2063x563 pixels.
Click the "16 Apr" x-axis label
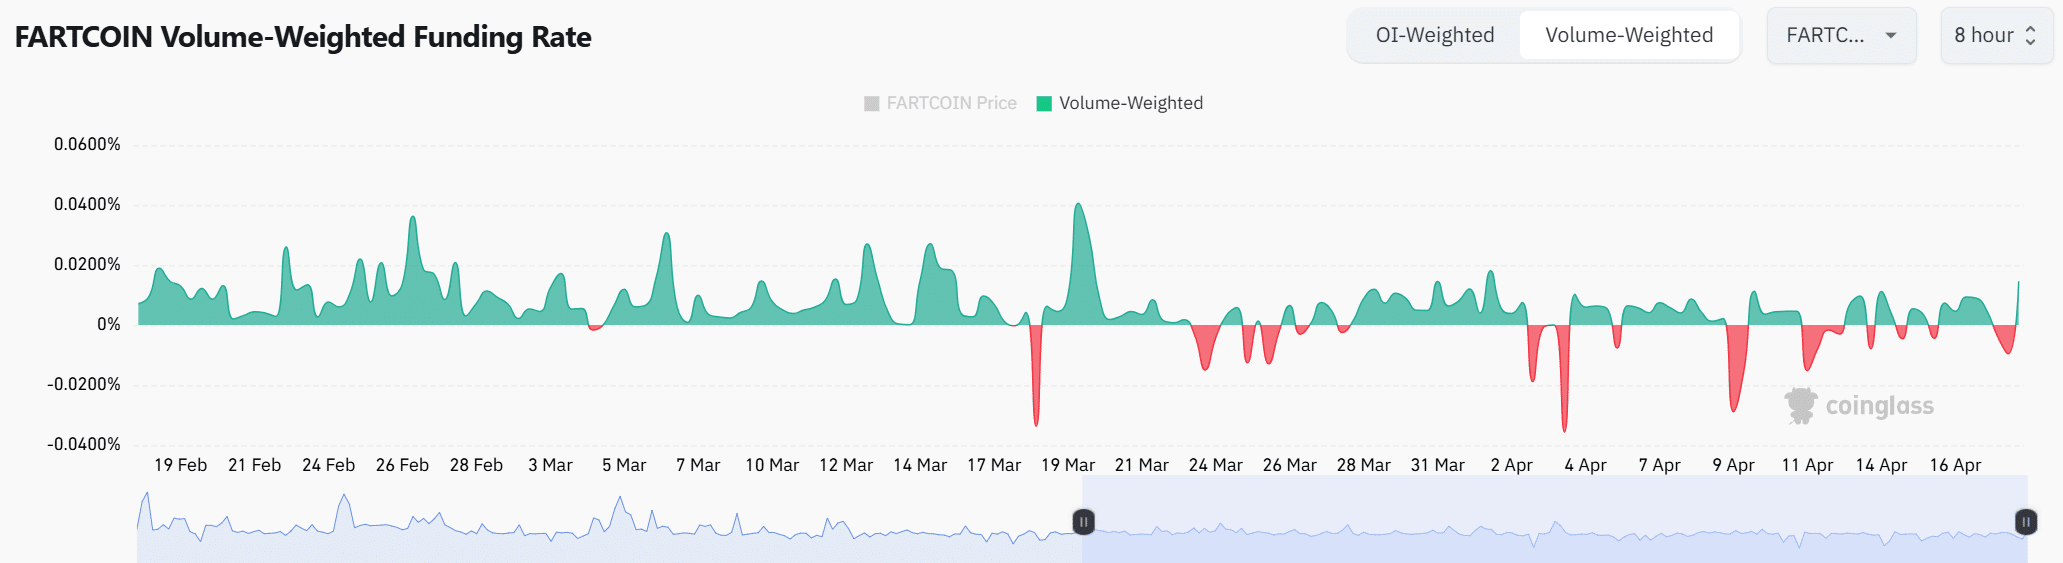click(x=1955, y=465)
